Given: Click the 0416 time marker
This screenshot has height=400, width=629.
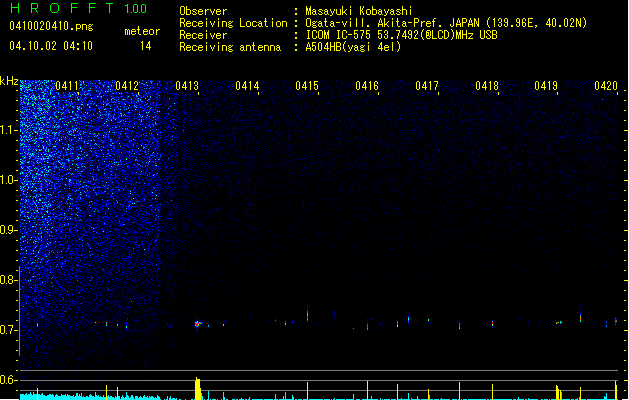Looking at the screenshot, I should pyautogui.click(x=367, y=86).
